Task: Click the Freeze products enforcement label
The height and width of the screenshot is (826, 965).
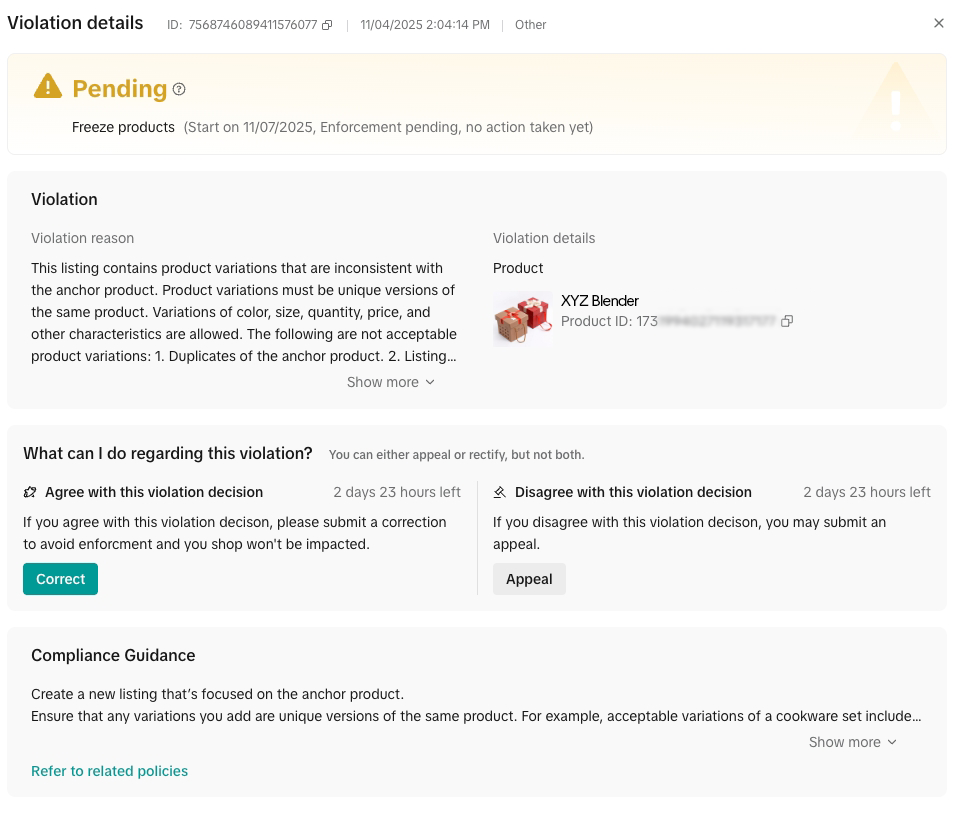Action: pyautogui.click(x=123, y=127)
